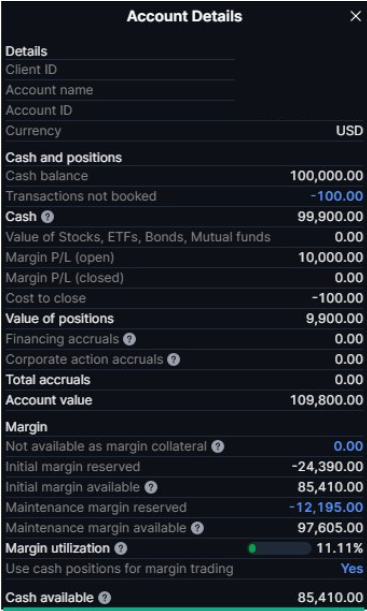Select the Account value row
The height and width of the screenshot is (611, 367).
pos(184,400)
